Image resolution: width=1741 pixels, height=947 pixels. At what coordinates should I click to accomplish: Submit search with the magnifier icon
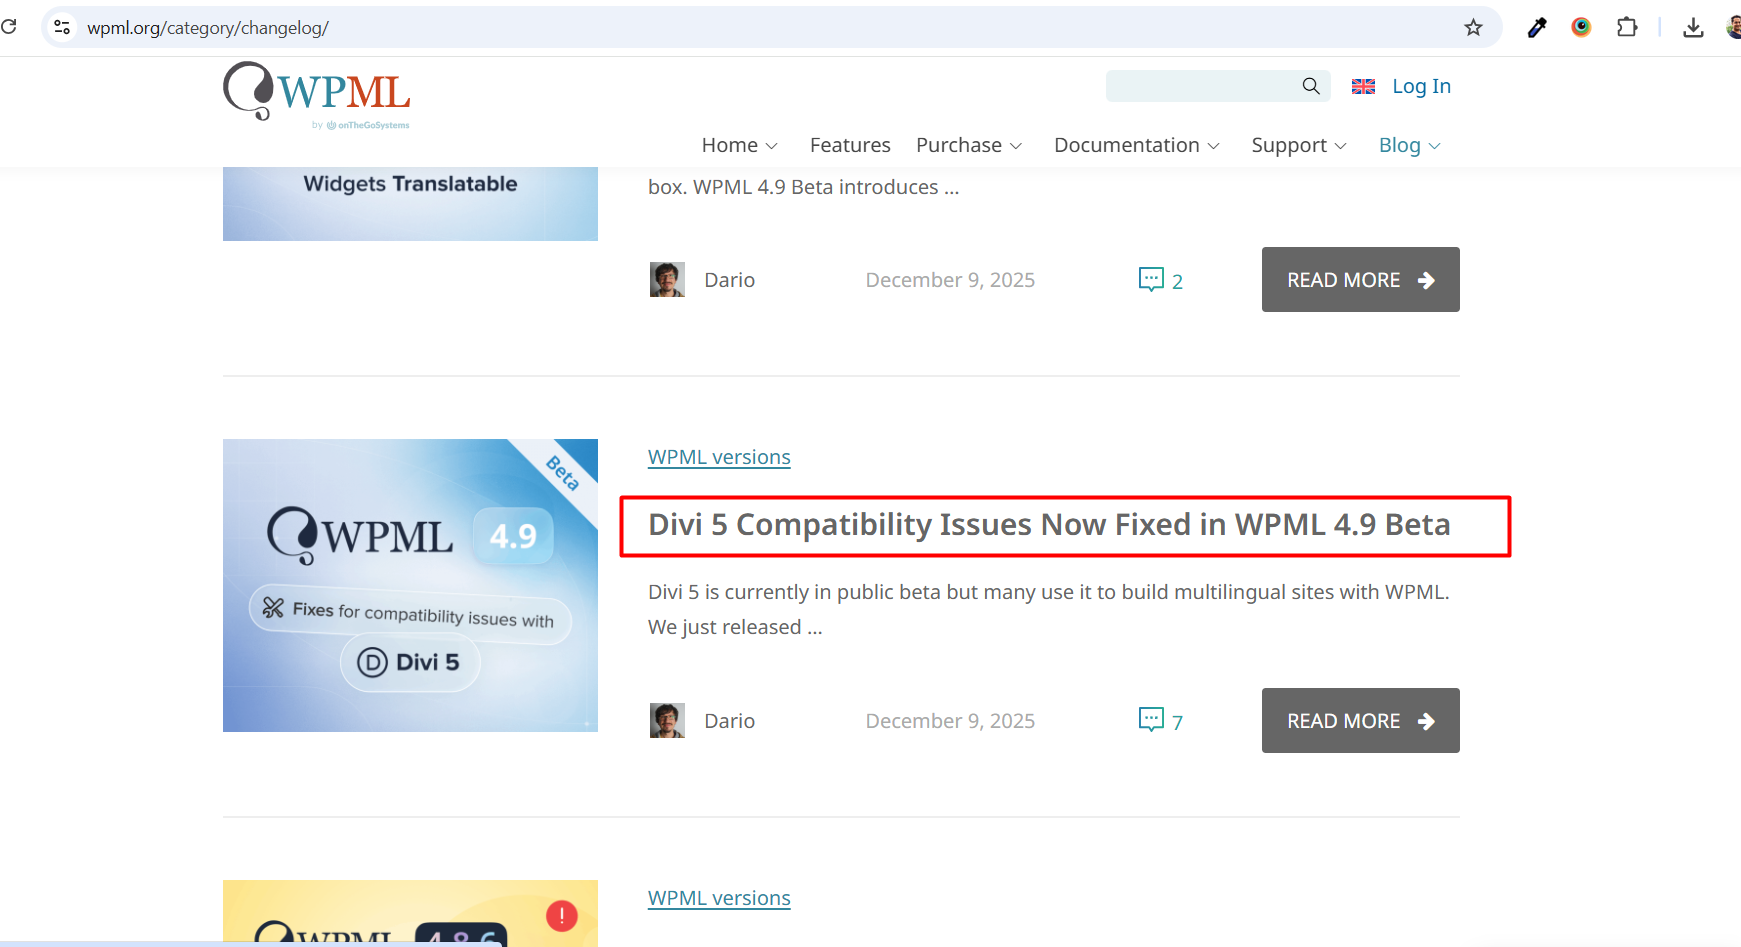[x=1311, y=86]
